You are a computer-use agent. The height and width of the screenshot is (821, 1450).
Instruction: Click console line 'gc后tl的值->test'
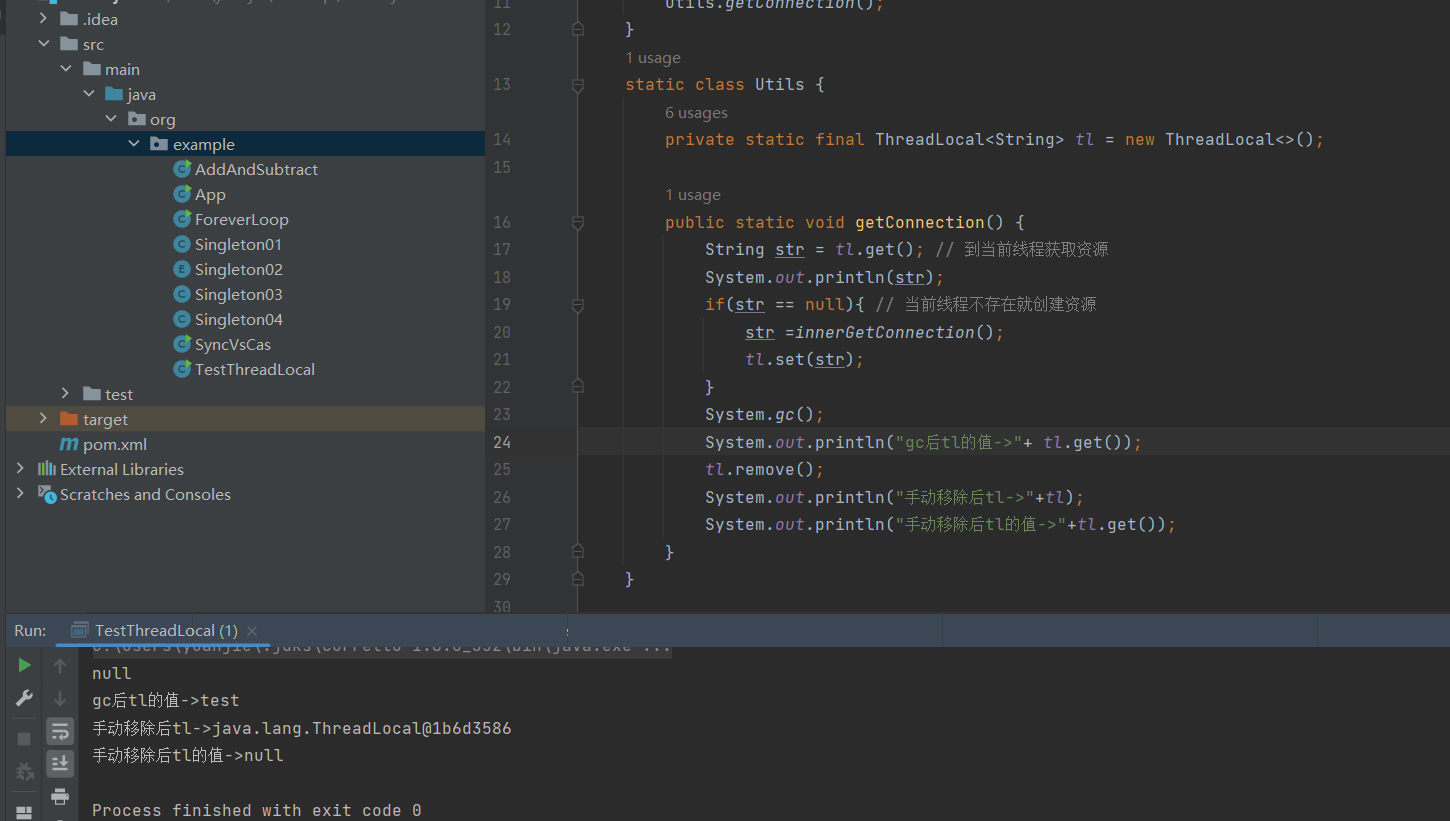point(166,701)
